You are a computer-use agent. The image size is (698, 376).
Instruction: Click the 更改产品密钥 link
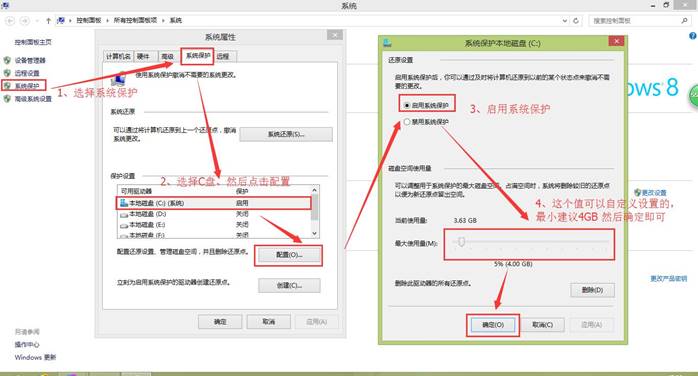[669, 279]
